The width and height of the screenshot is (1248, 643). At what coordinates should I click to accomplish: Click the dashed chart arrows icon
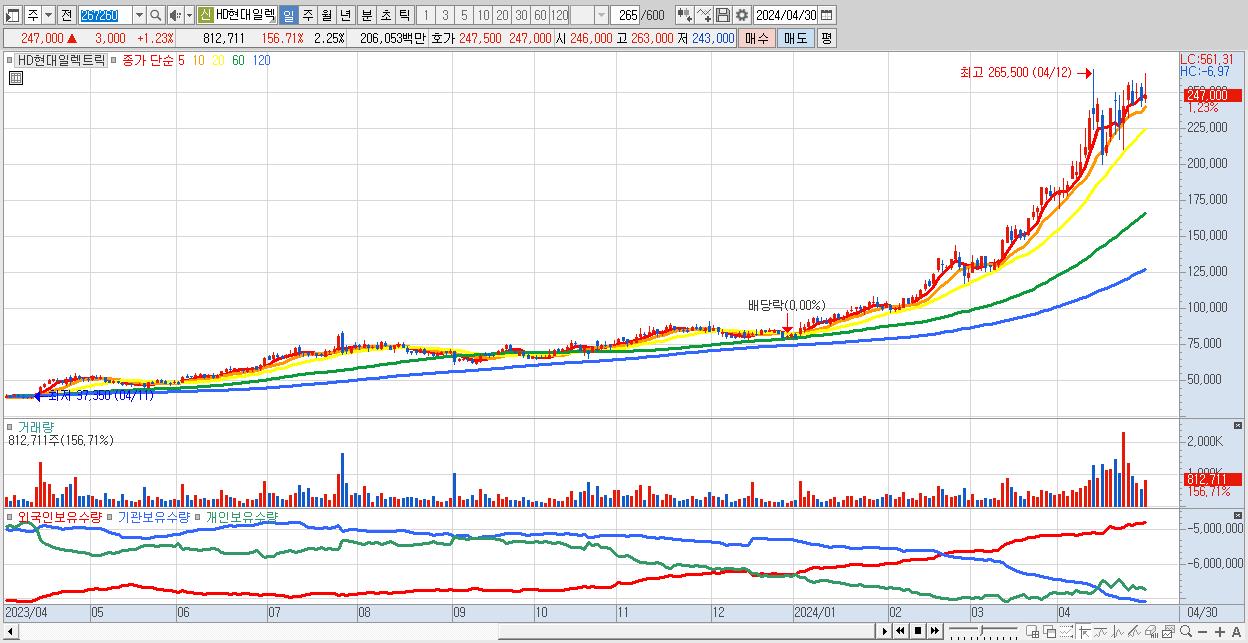click(1066, 632)
